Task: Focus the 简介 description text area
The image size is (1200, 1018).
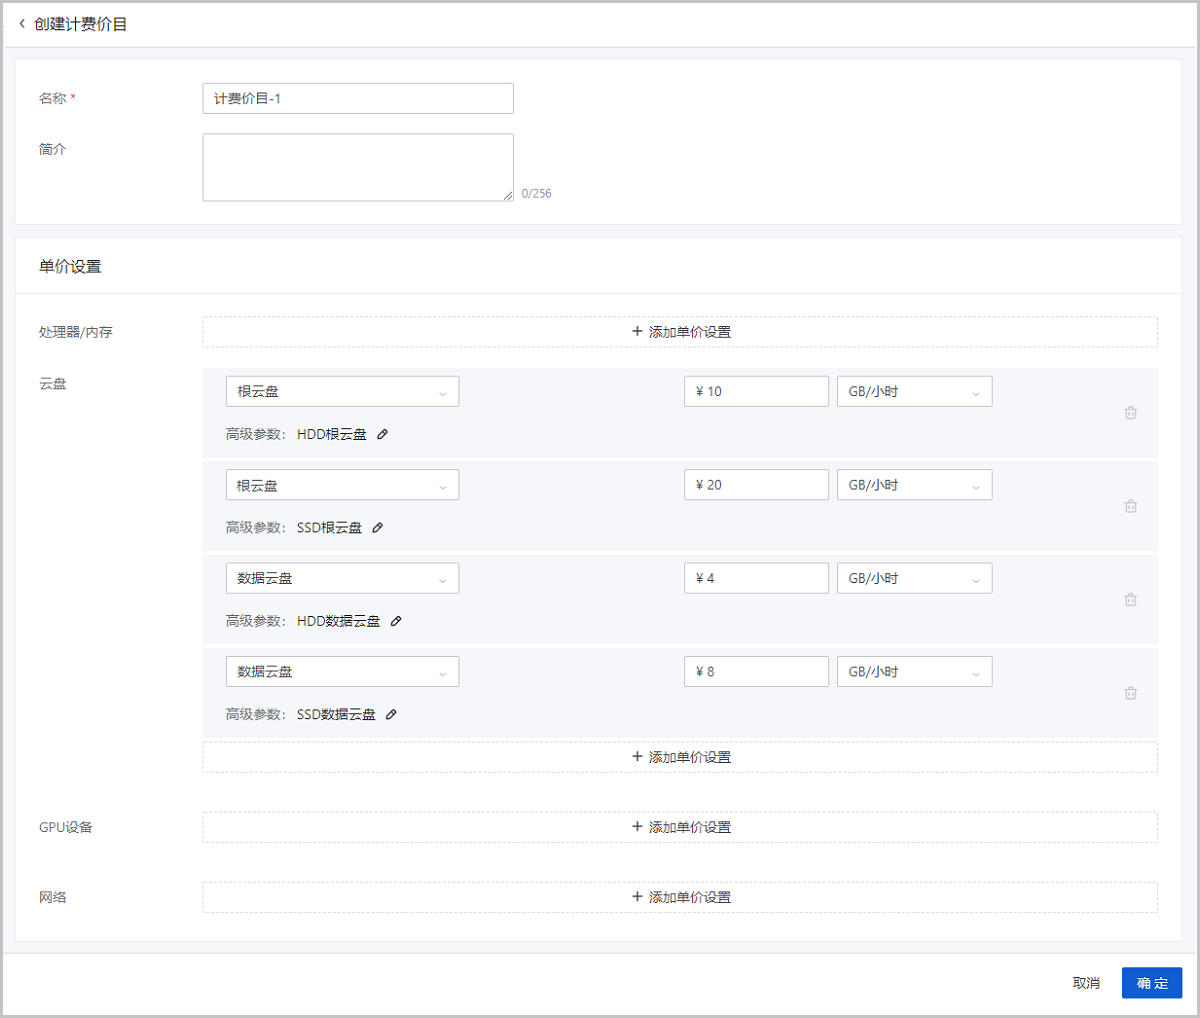Action: (x=358, y=167)
